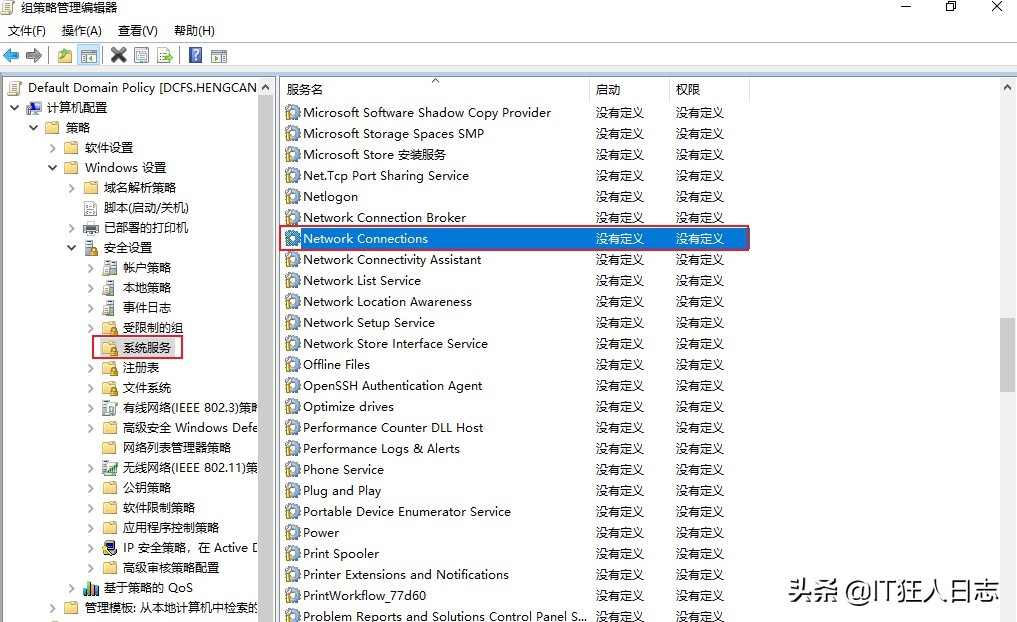Open the 操作(A) menu

[81, 31]
